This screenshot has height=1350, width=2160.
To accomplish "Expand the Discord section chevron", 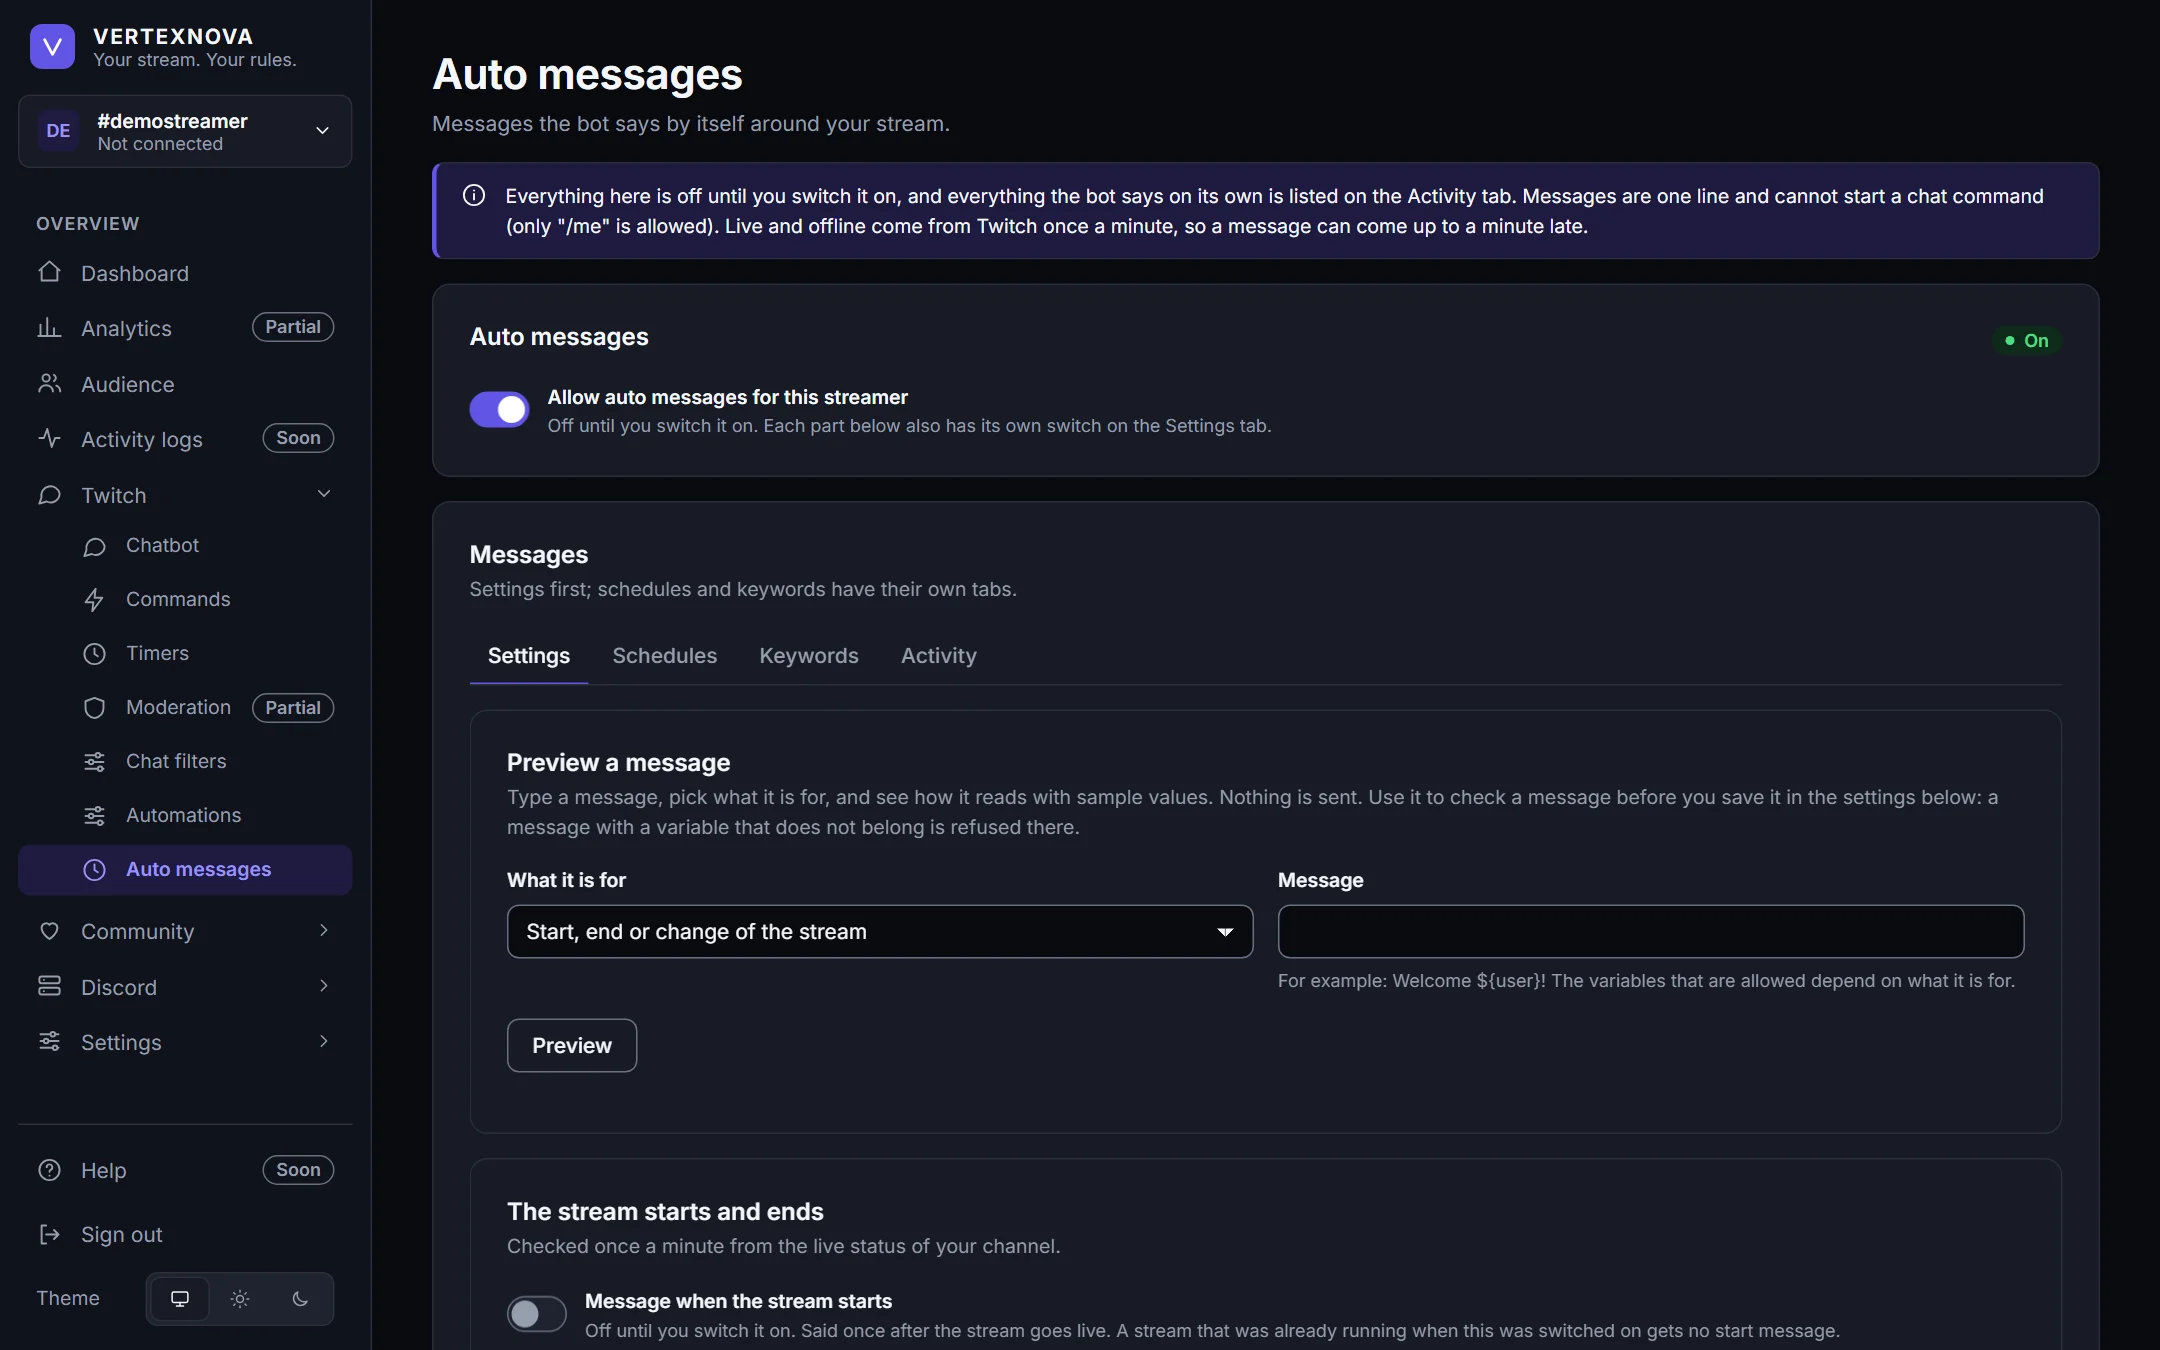I will point(324,986).
